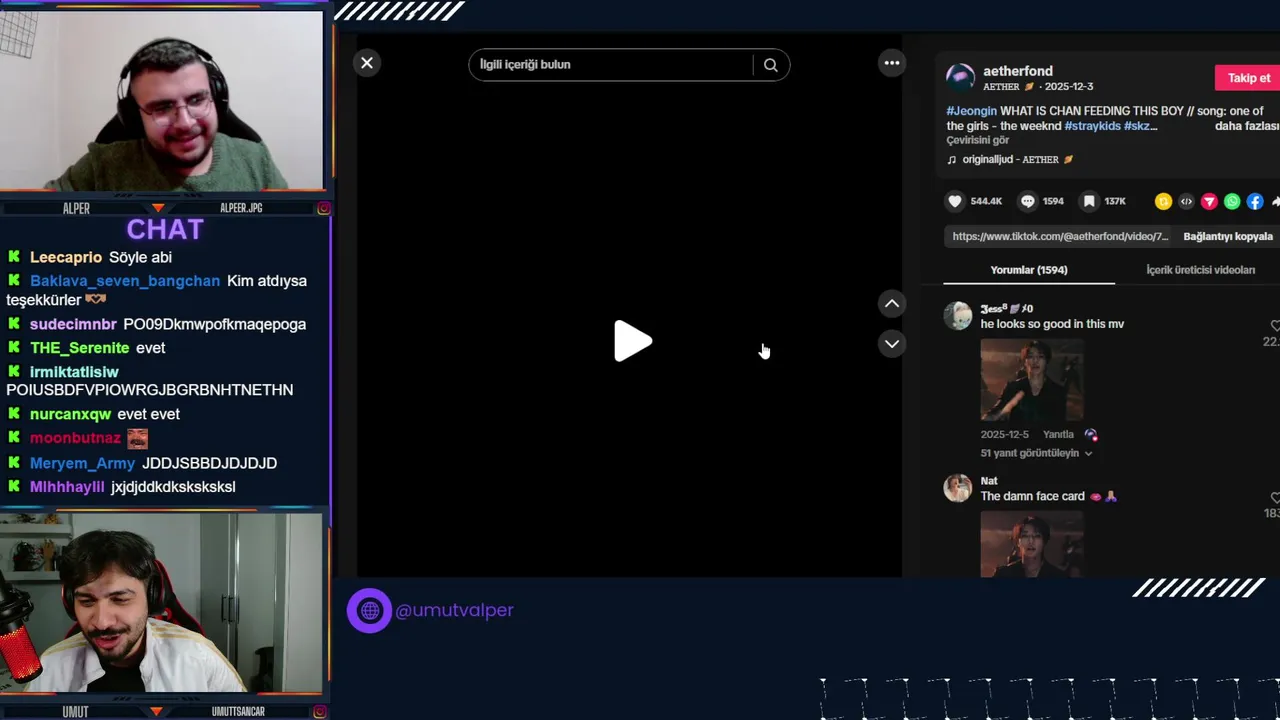Click Çevirisini gör translation link
This screenshot has width=1280, height=720.
click(978, 141)
